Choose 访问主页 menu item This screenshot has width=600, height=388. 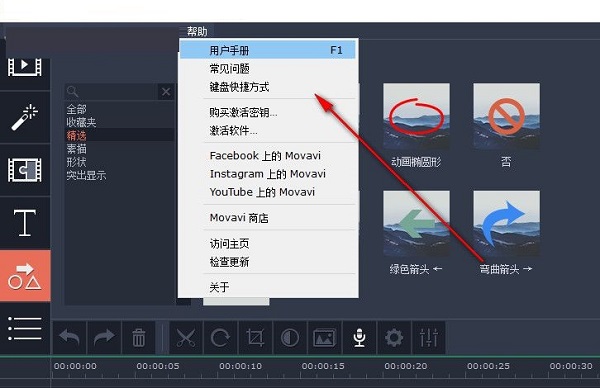[268, 243]
